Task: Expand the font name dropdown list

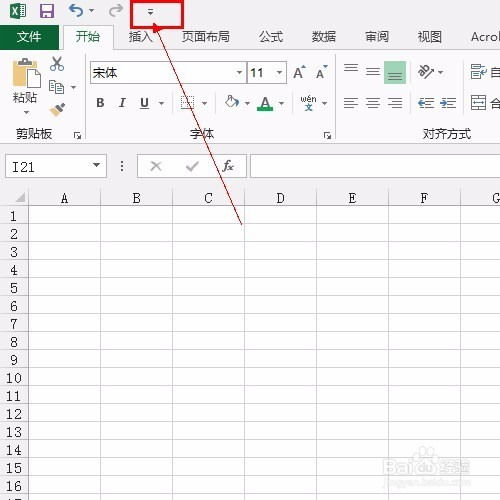Action: click(x=239, y=72)
